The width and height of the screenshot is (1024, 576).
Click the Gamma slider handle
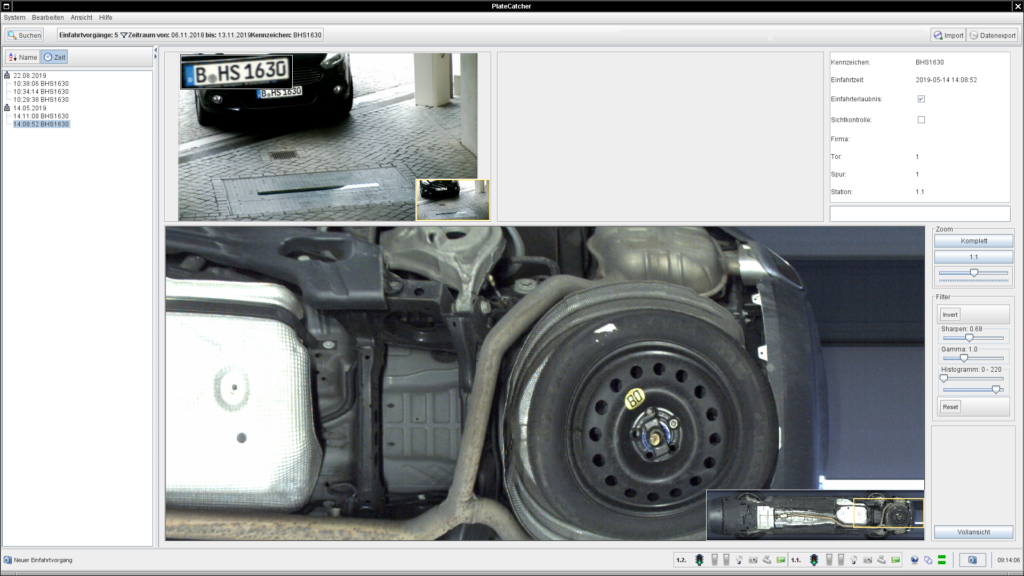click(964, 358)
